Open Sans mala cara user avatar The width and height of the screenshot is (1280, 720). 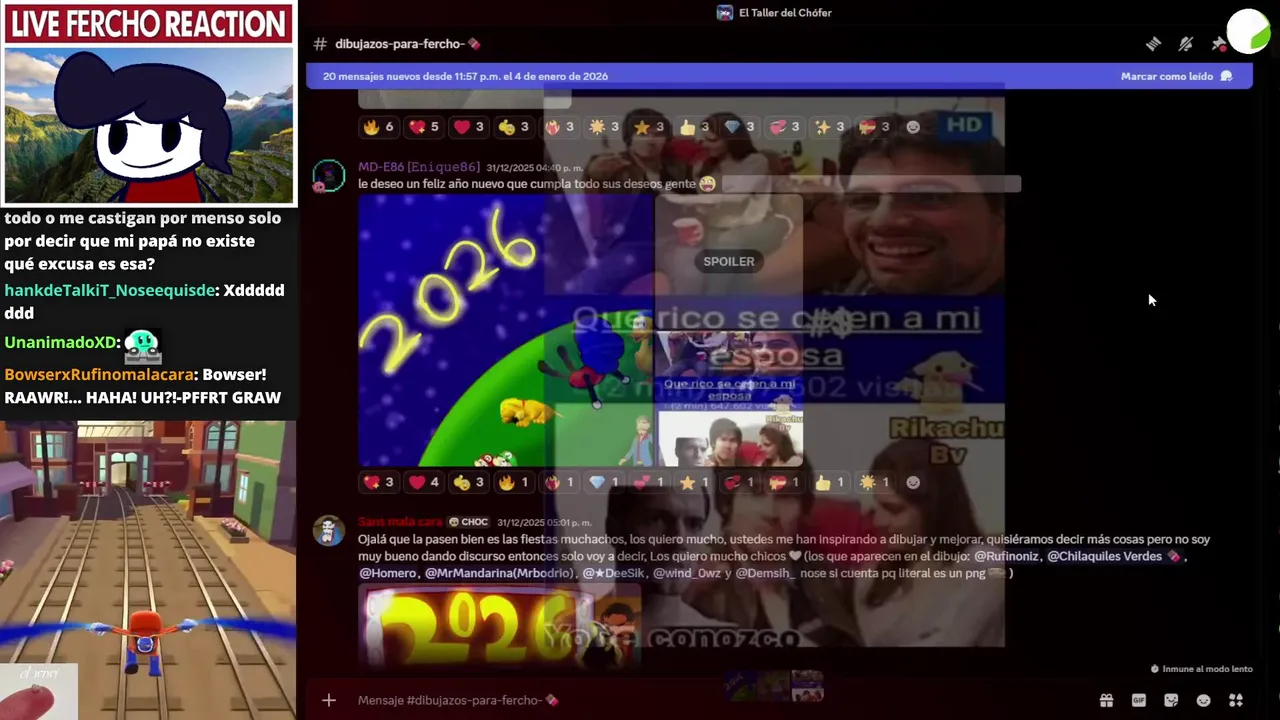point(329,532)
